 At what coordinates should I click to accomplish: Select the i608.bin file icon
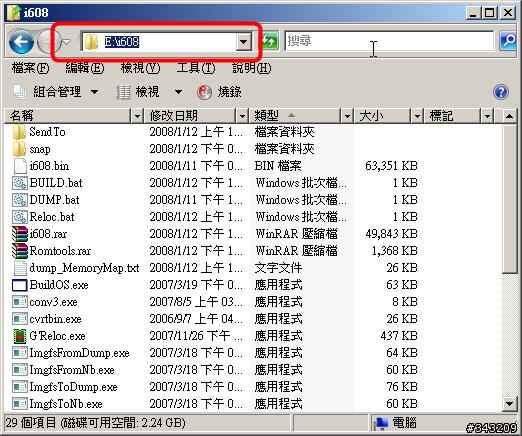20,166
